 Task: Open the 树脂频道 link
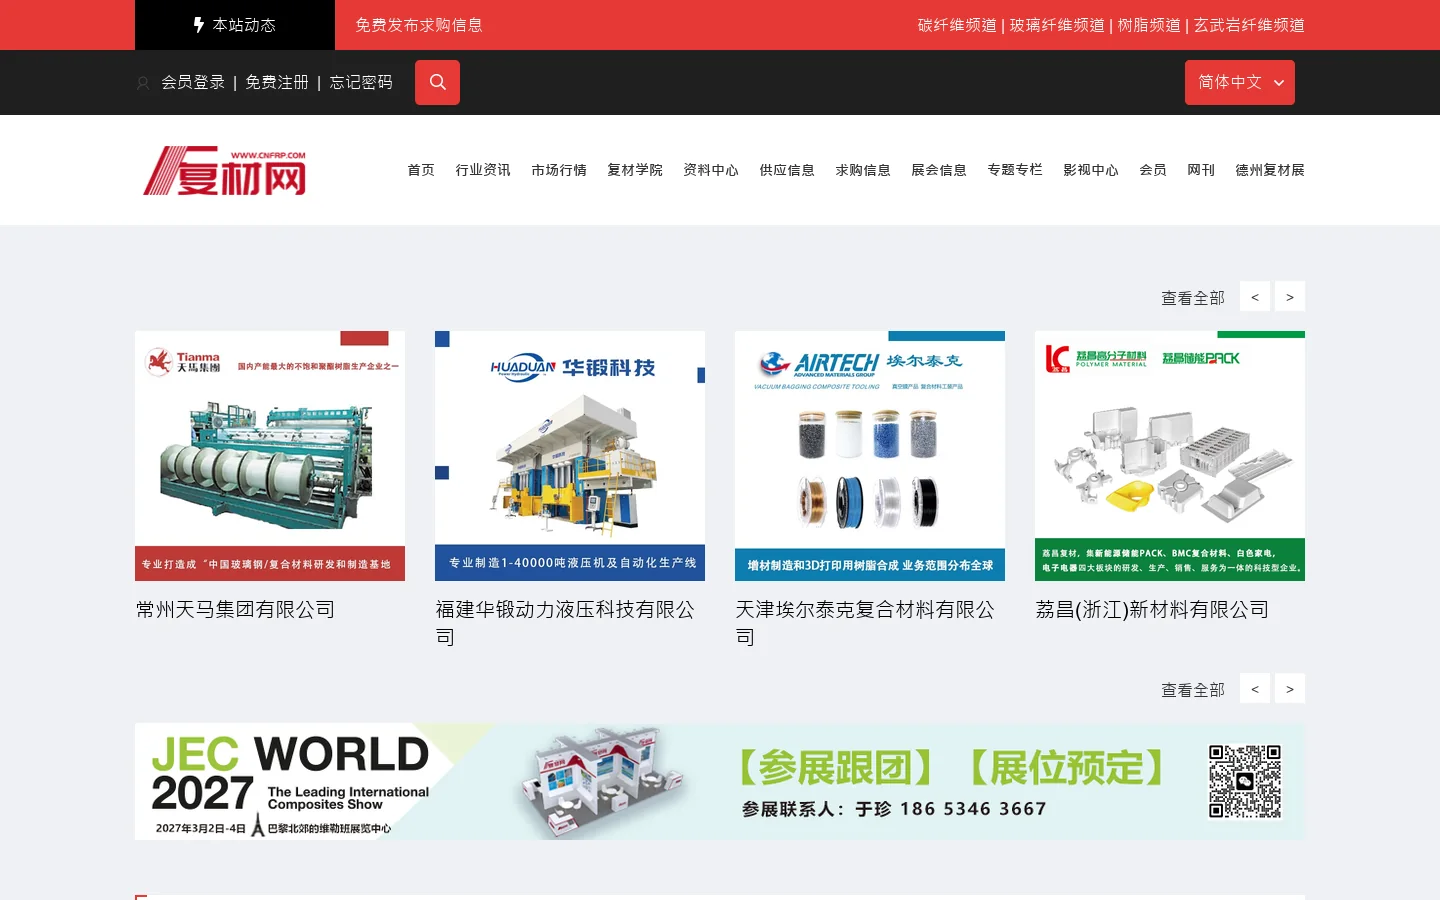pos(1149,25)
